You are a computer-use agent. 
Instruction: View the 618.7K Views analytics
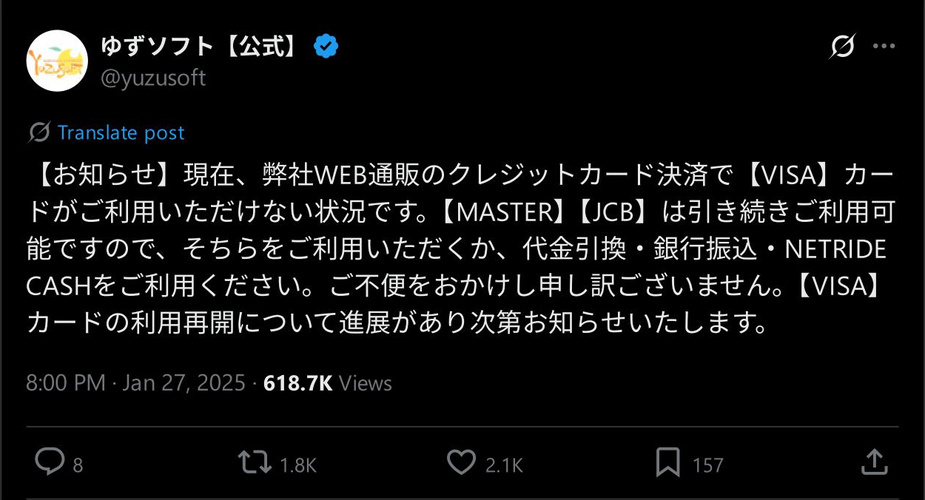click(327, 383)
